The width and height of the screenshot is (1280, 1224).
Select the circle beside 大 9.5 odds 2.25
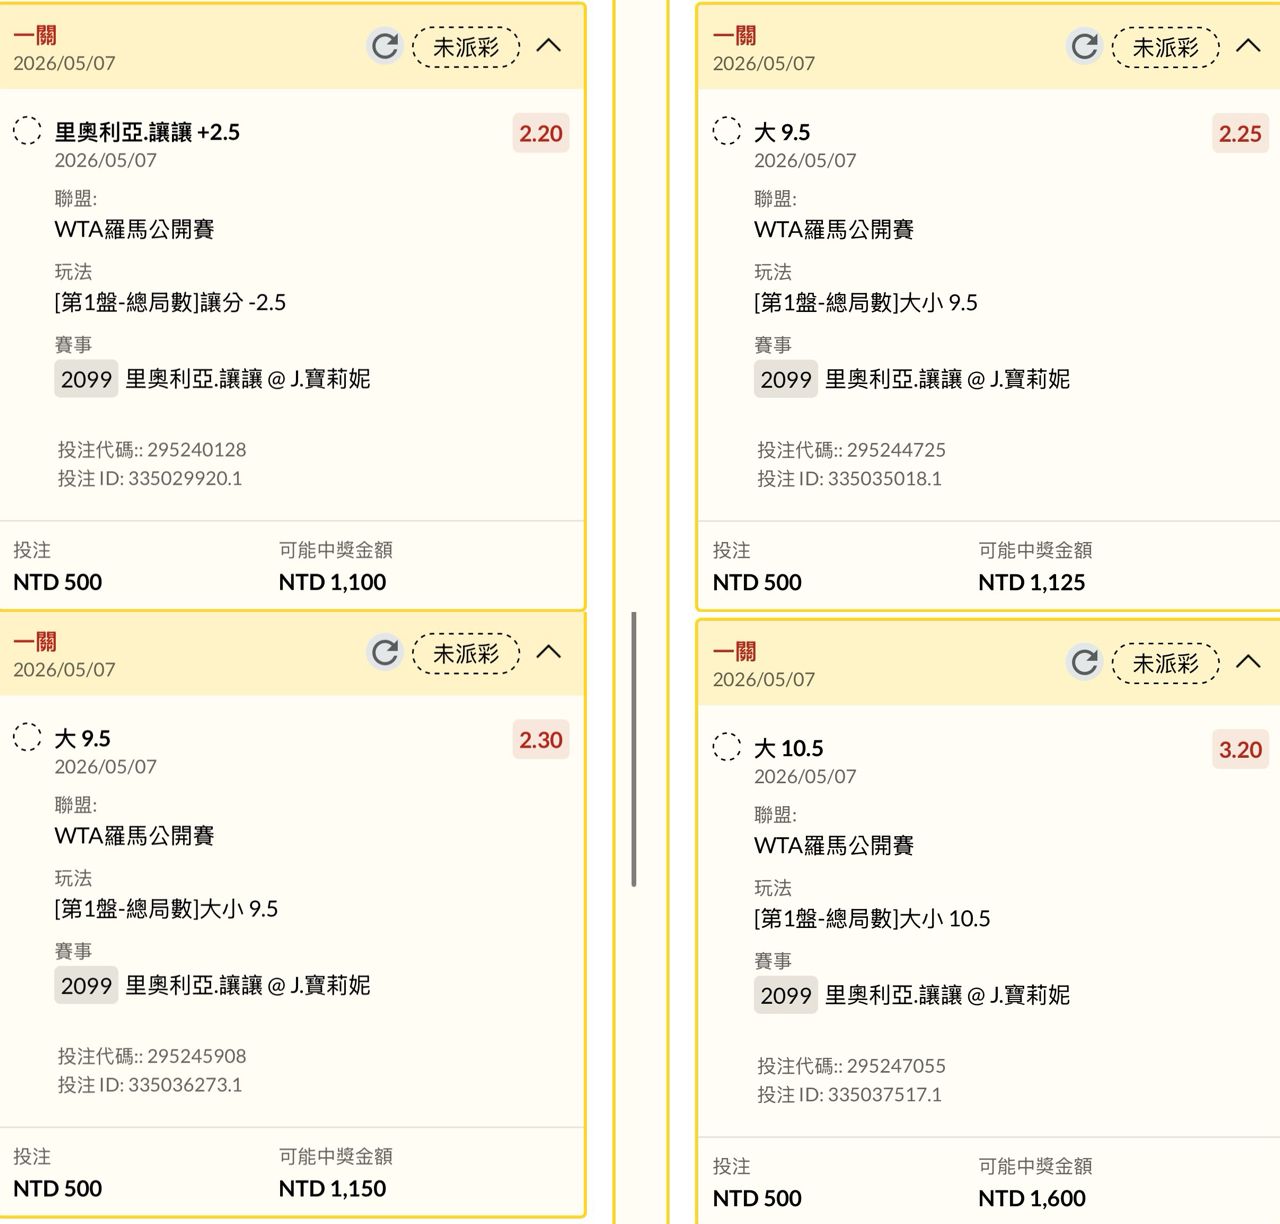click(x=727, y=130)
